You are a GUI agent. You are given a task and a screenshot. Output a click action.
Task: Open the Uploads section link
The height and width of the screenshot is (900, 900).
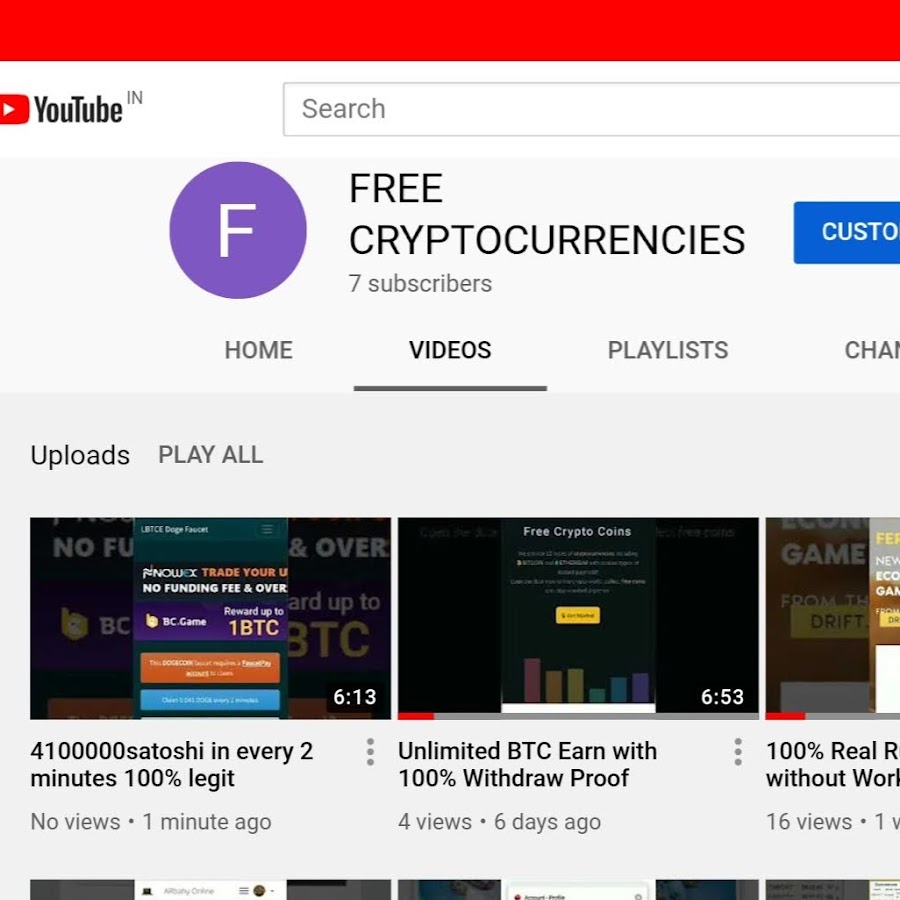[80, 455]
